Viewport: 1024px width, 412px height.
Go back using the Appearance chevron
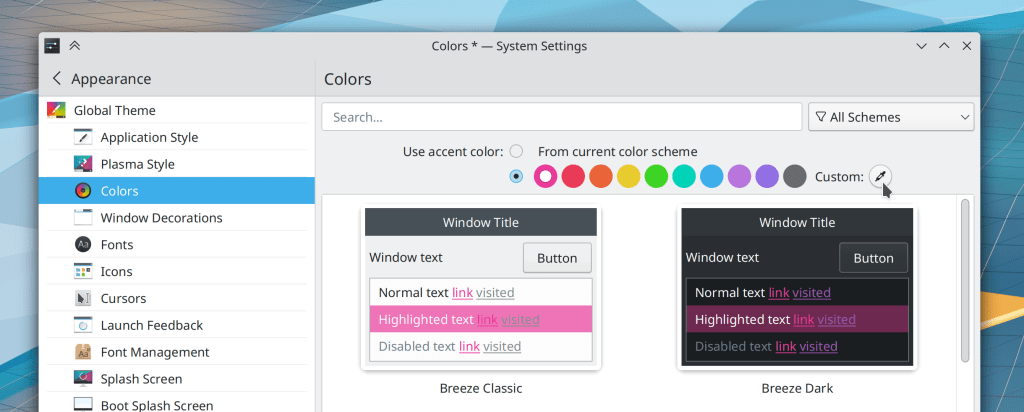tap(57, 79)
